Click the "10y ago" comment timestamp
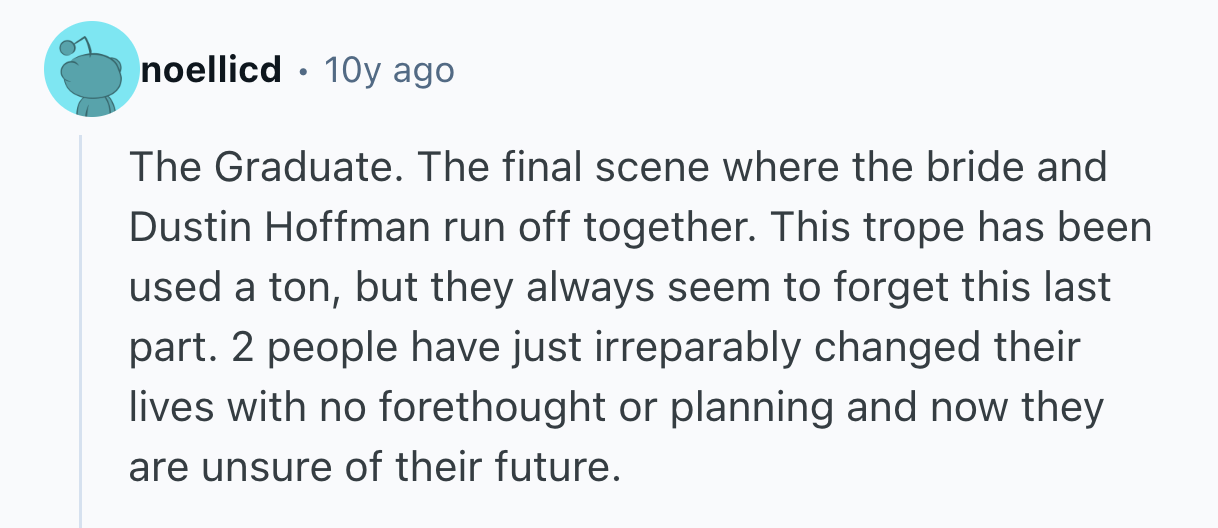 389,71
